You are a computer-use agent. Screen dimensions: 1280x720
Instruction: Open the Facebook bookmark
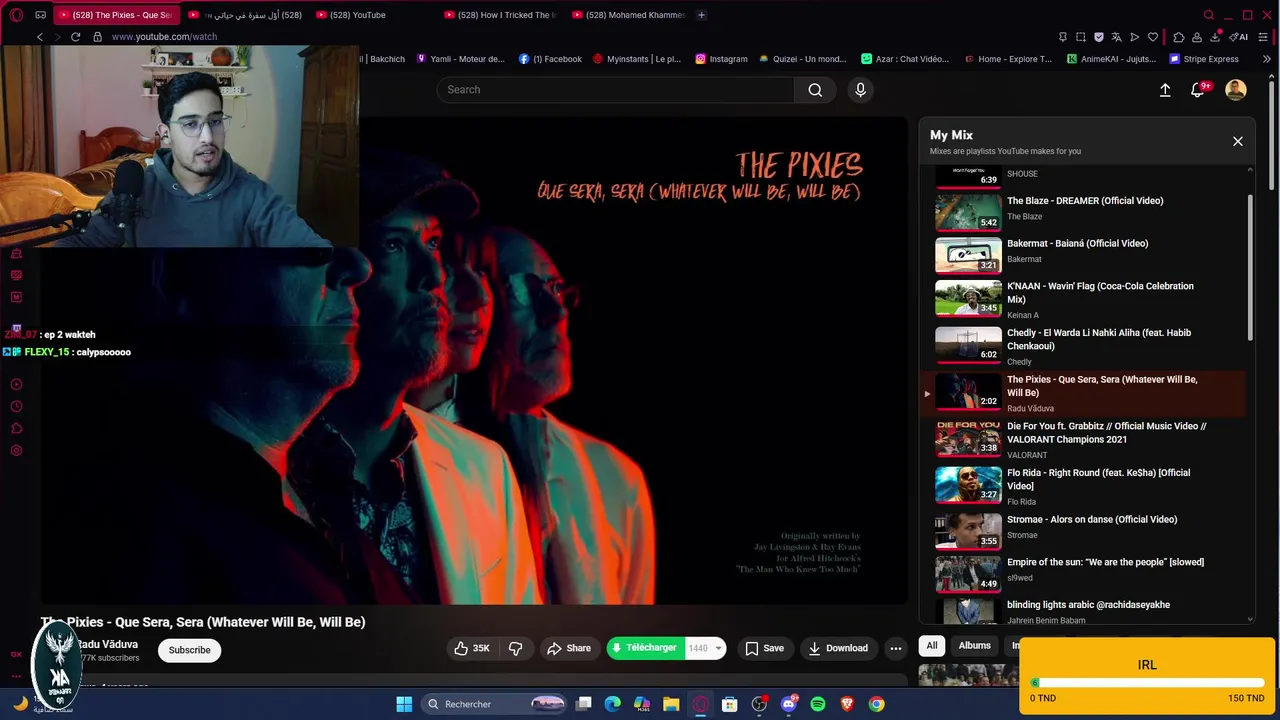[550, 59]
